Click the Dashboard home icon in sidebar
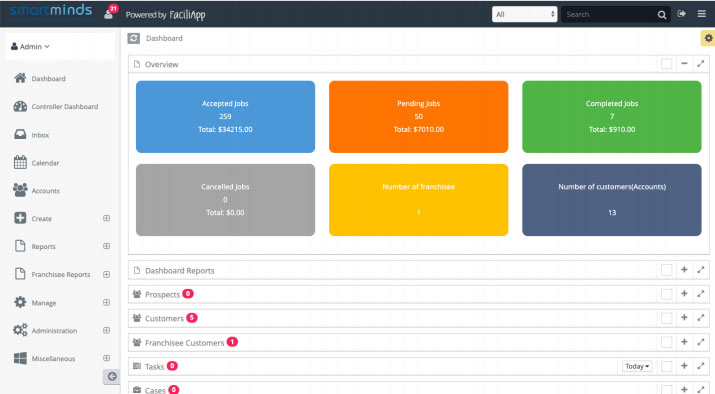 tap(20, 78)
